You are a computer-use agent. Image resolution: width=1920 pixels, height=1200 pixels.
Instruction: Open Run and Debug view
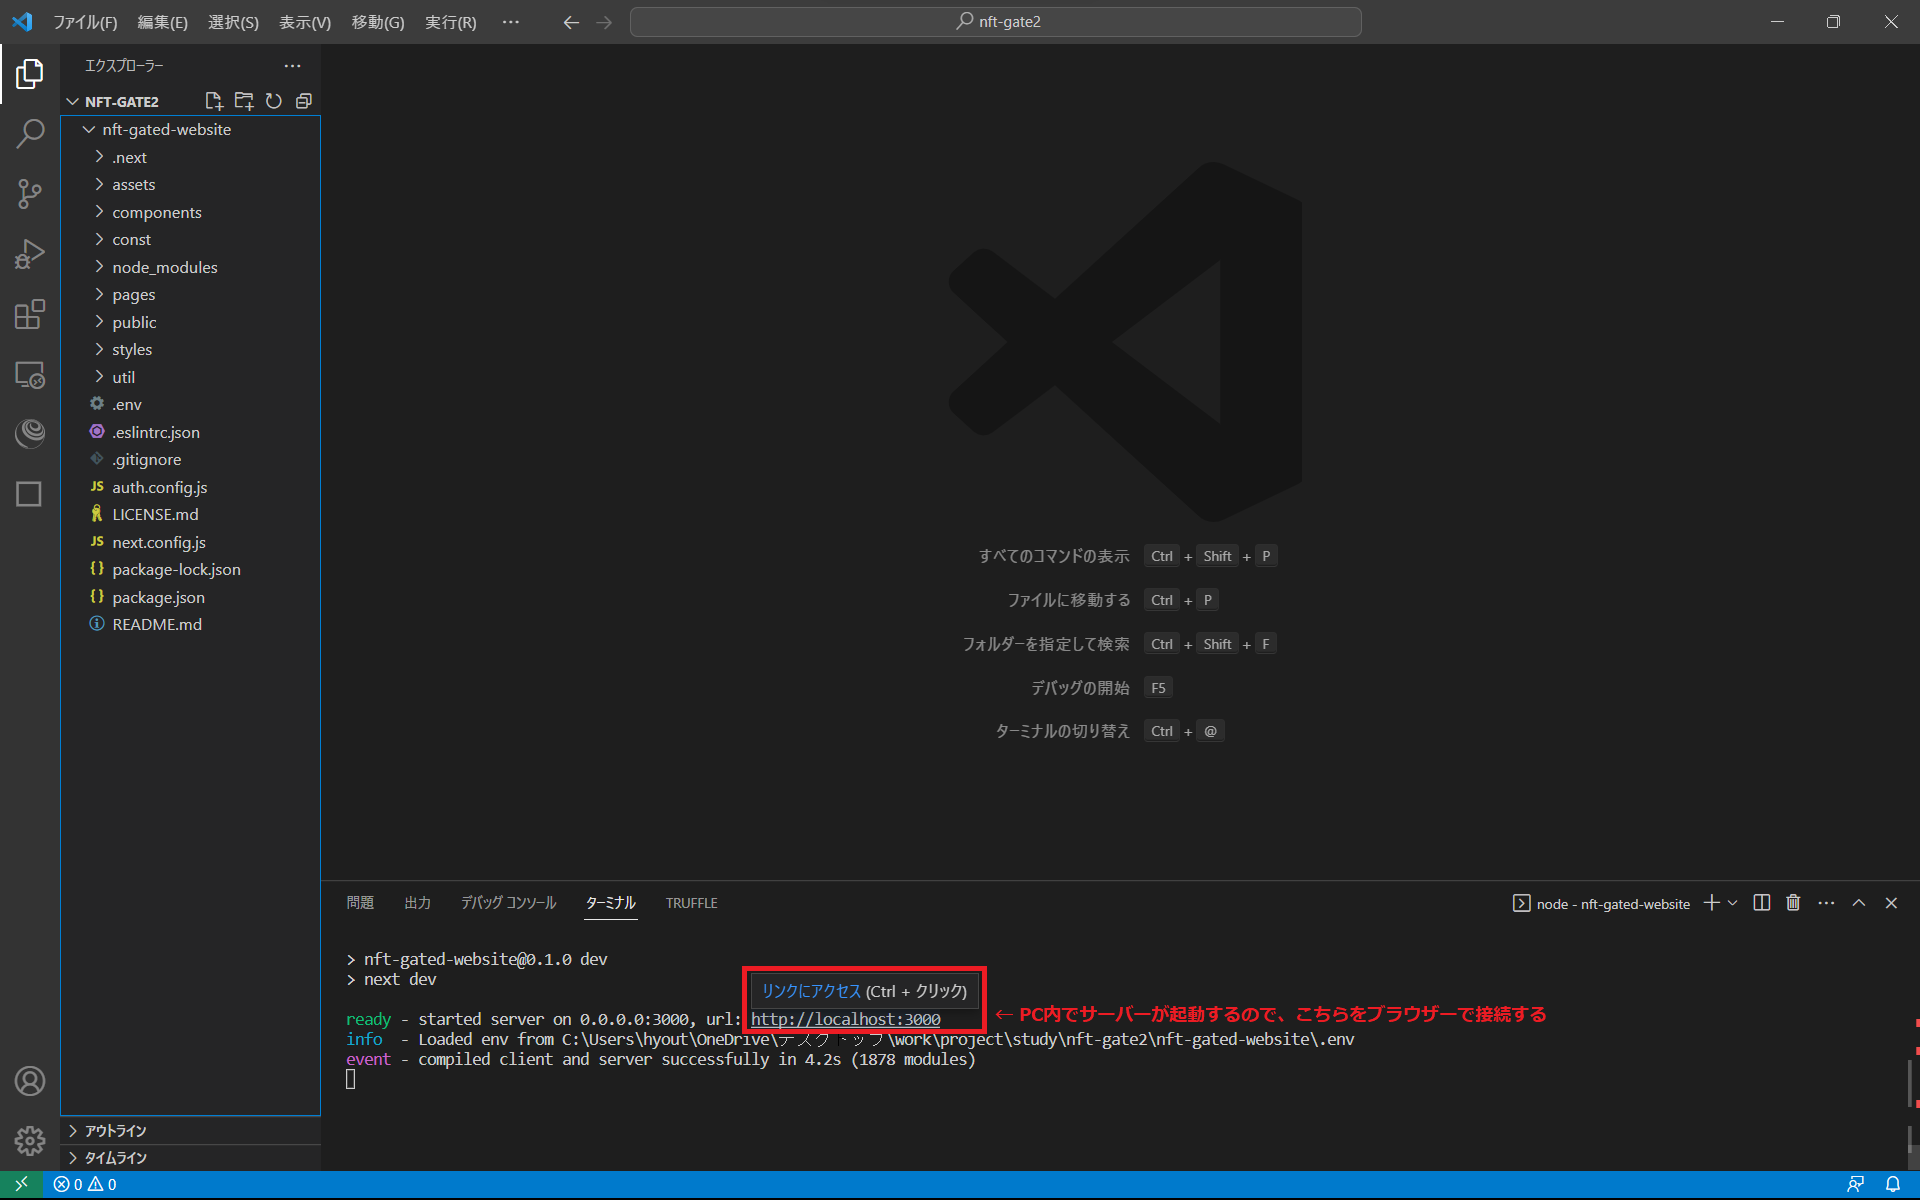pos(30,254)
